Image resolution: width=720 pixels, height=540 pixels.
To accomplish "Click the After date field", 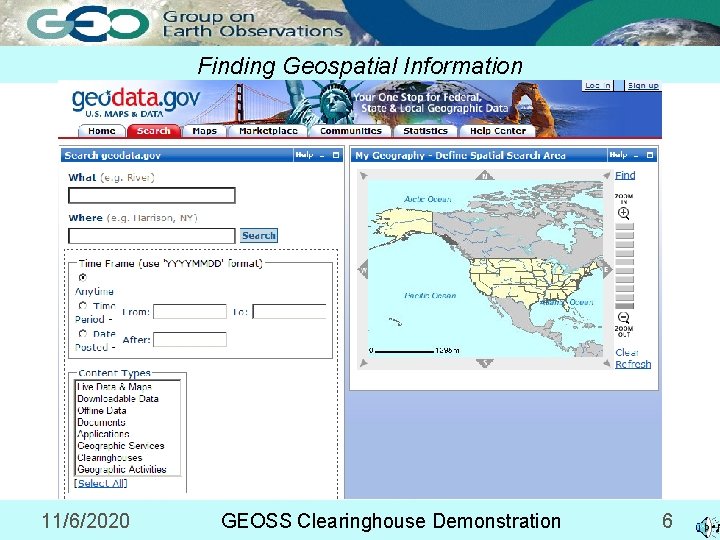I will coord(190,340).
